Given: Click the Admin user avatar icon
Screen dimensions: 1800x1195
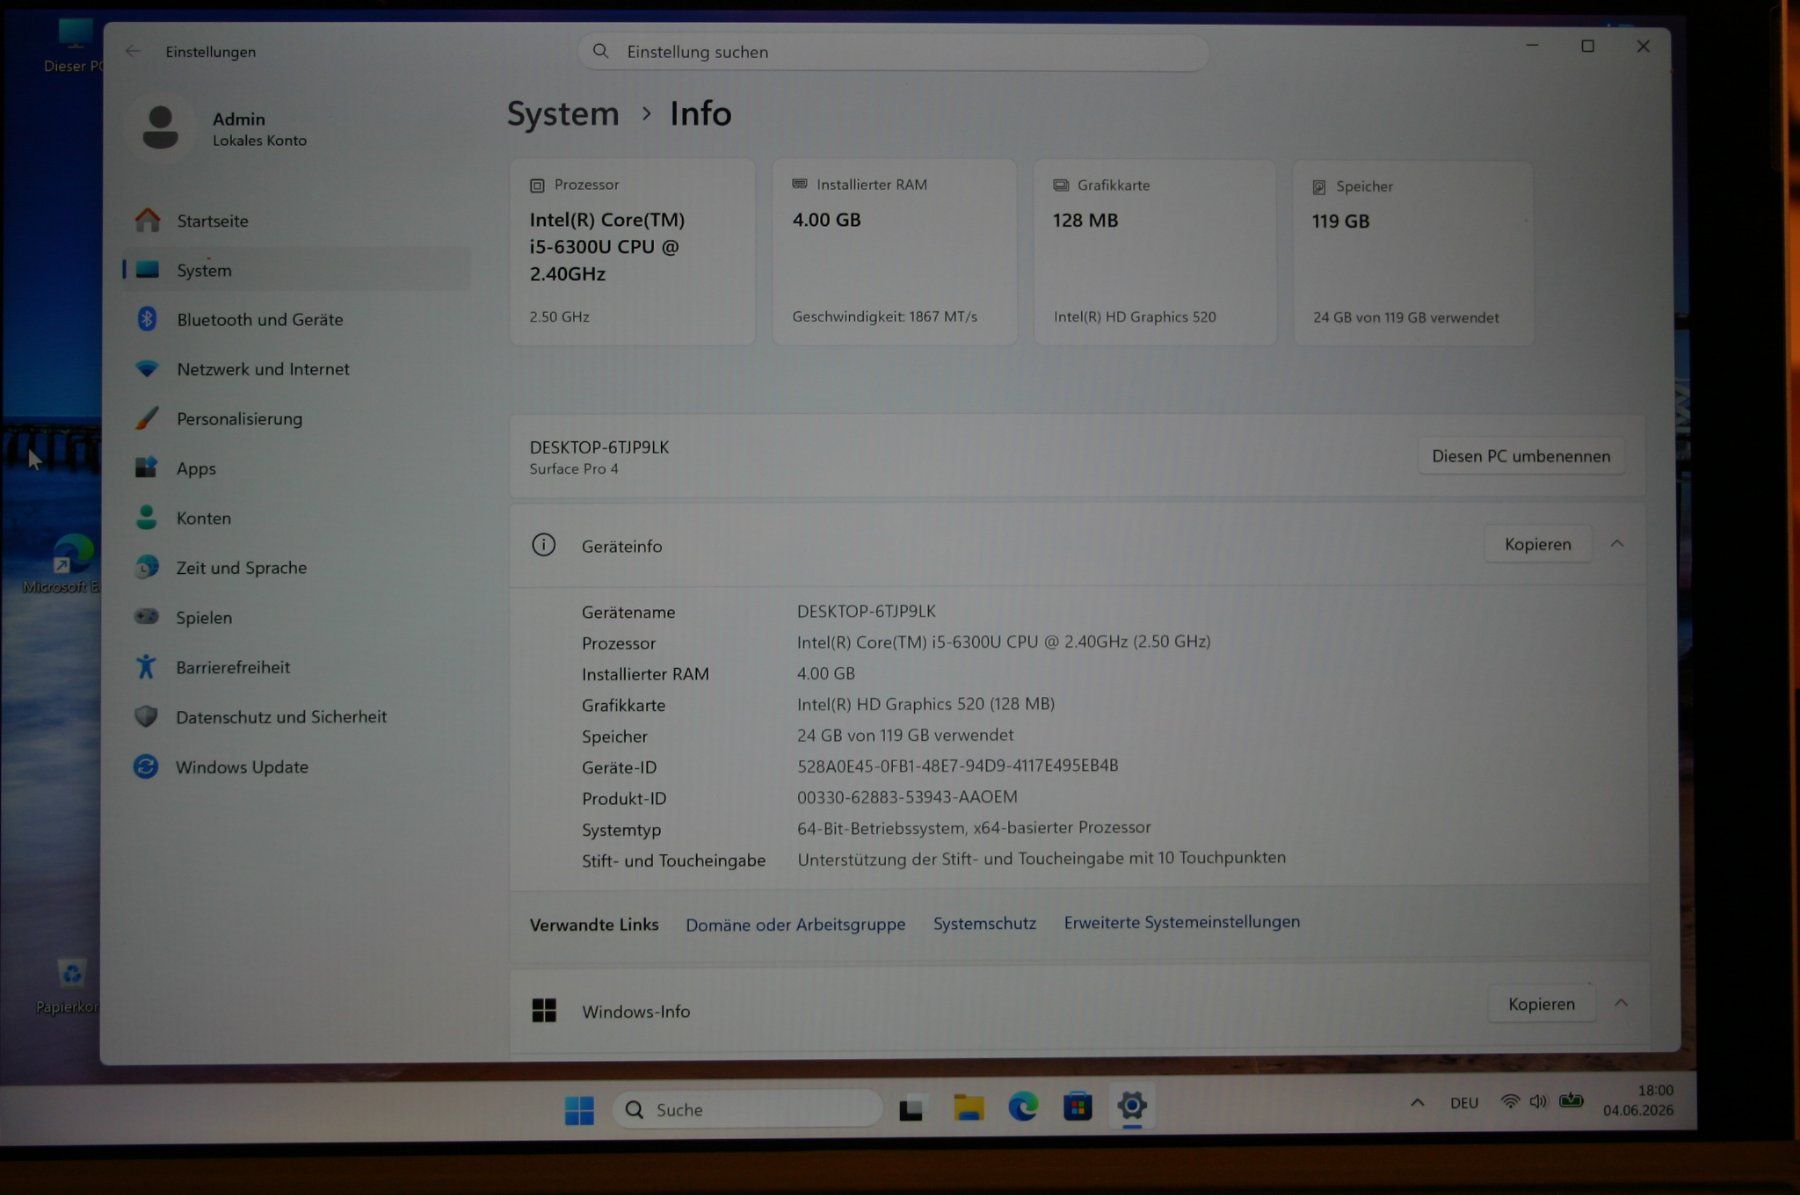Looking at the screenshot, I should click(x=160, y=129).
